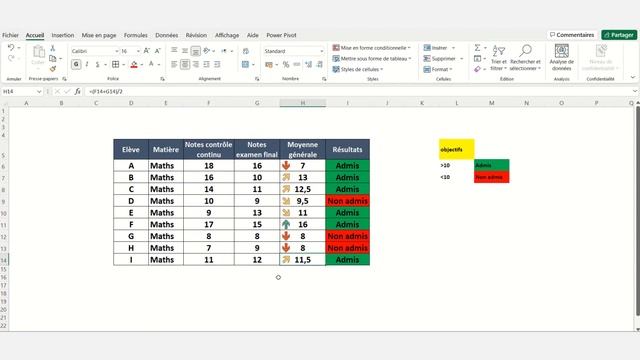Open Mise en forme conditionnelle menu
The image size is (640, 360).
pyautogui.click(x=371, y=48)
